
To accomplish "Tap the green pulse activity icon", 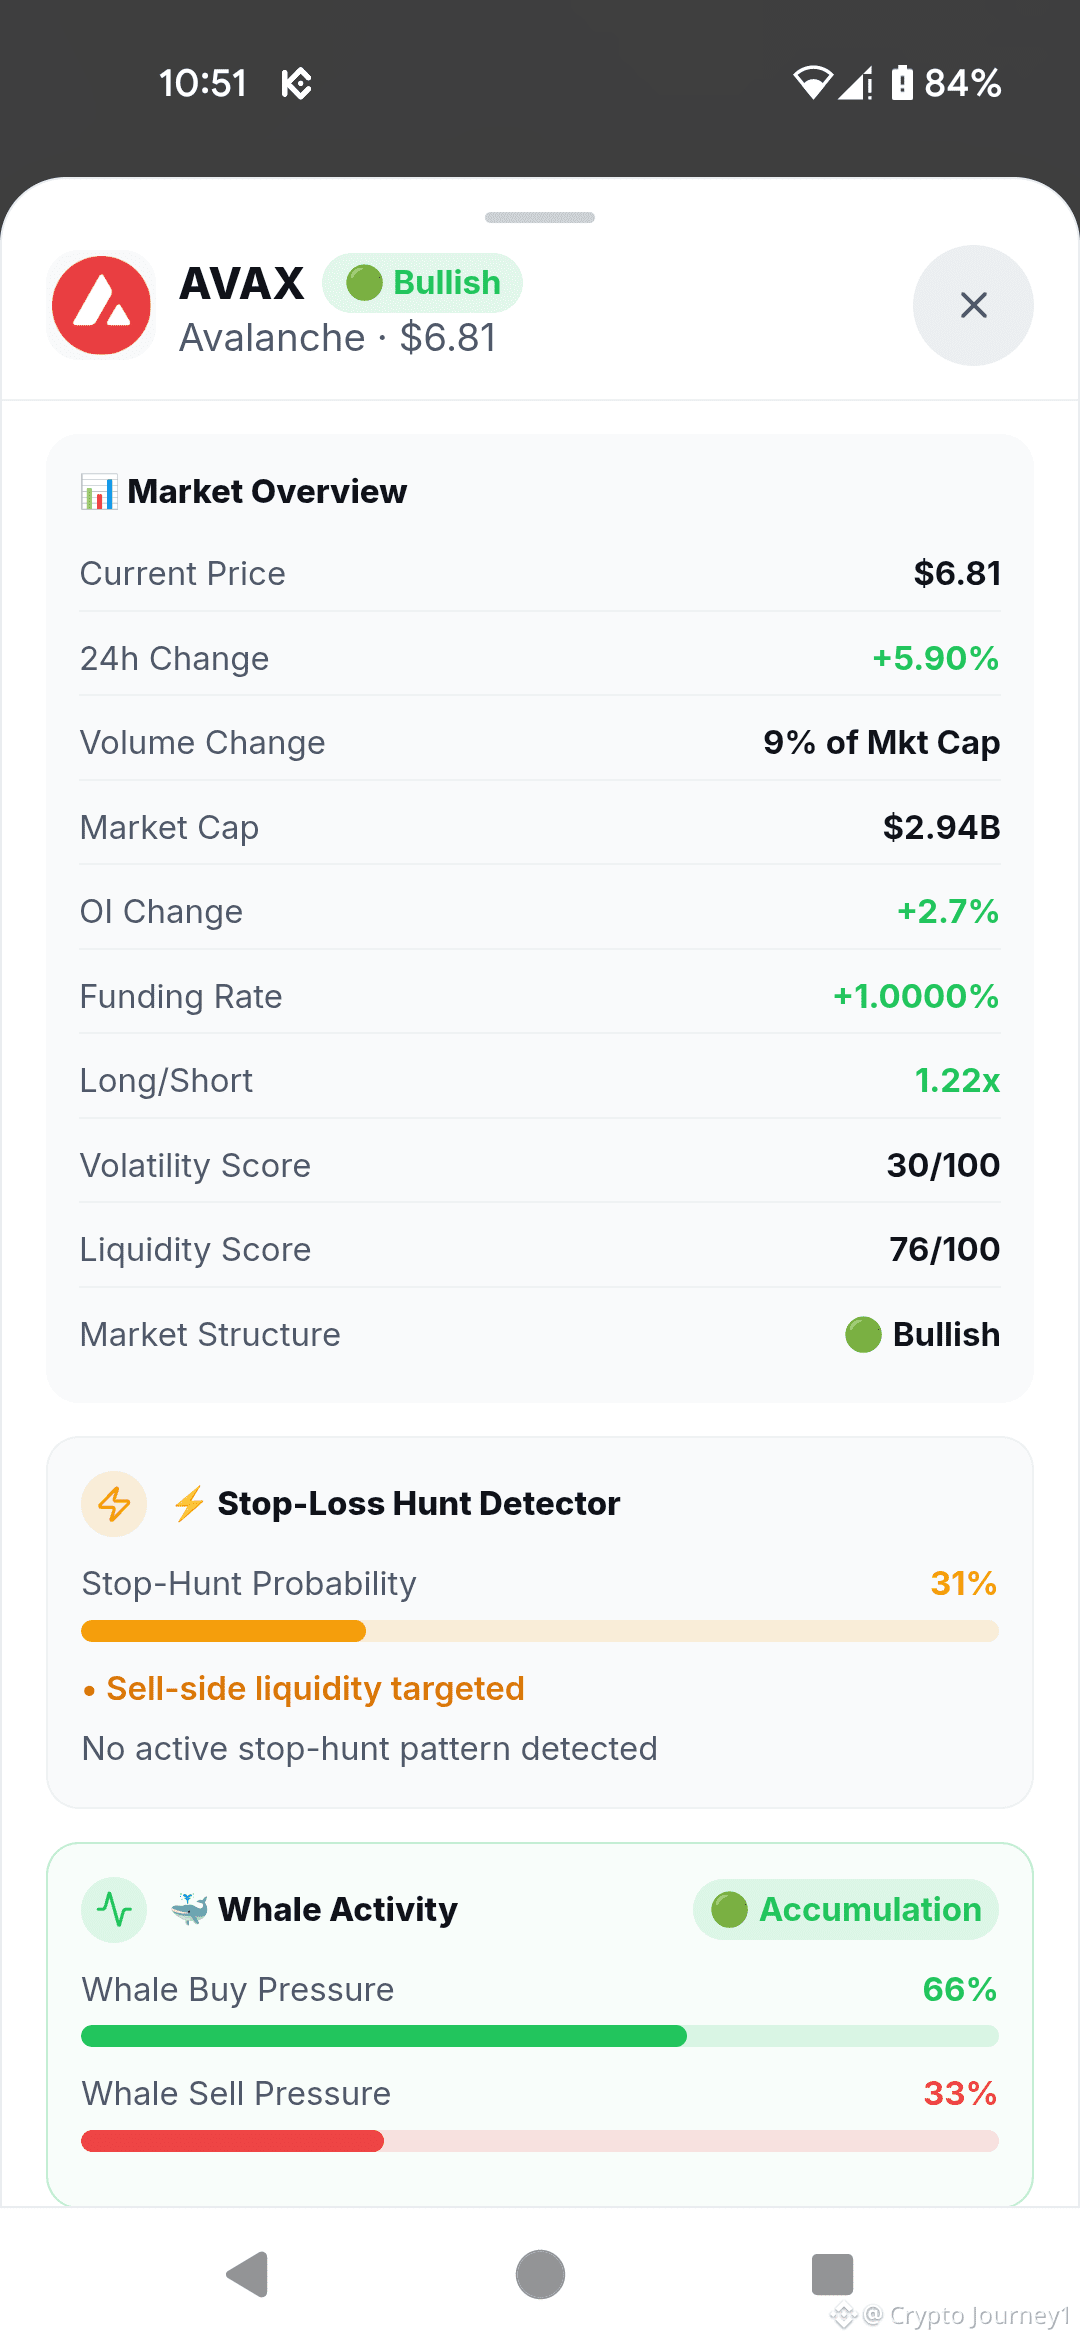I will [114, 1910].
